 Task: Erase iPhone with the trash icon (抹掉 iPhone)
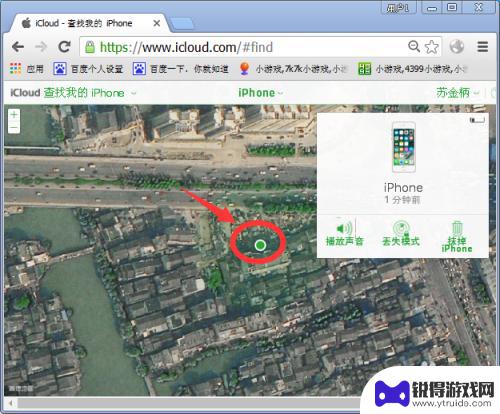pos(457,237)
